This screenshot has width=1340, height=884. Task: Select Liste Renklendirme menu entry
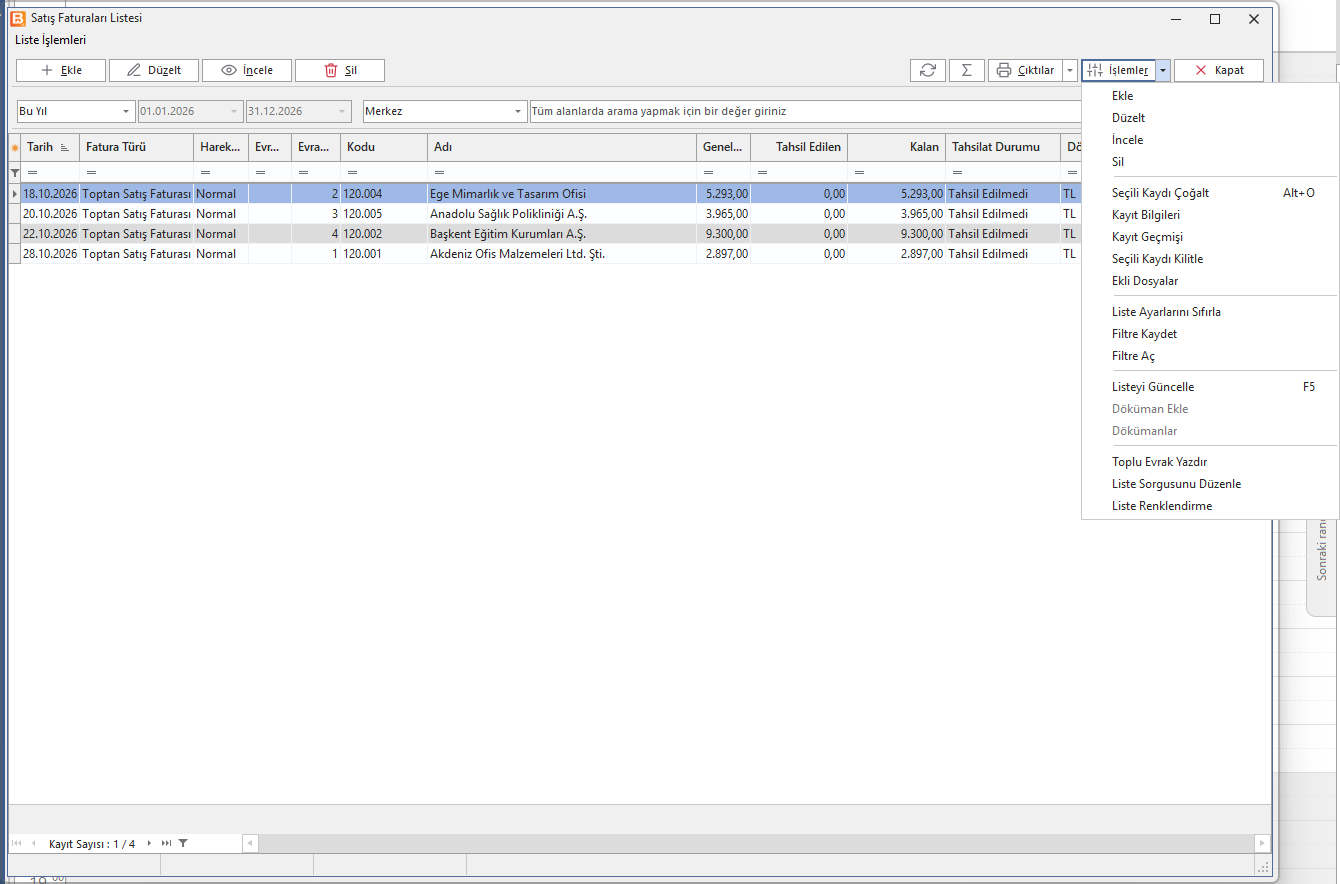(1162, 506)
